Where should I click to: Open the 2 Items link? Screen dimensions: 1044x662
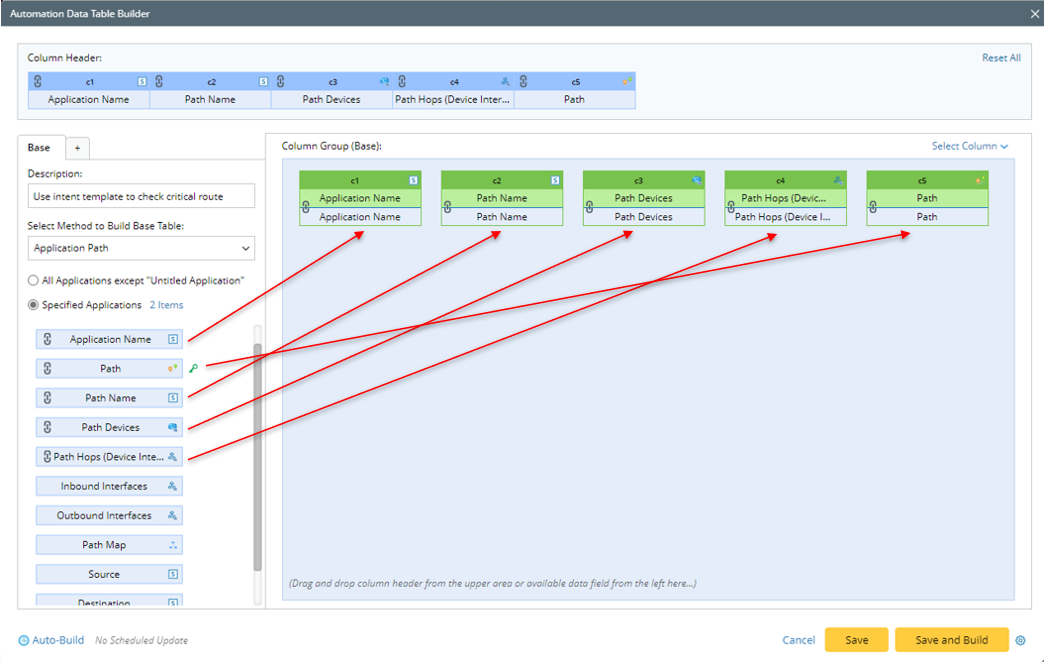pyautogui.click(x=166, y=305)
